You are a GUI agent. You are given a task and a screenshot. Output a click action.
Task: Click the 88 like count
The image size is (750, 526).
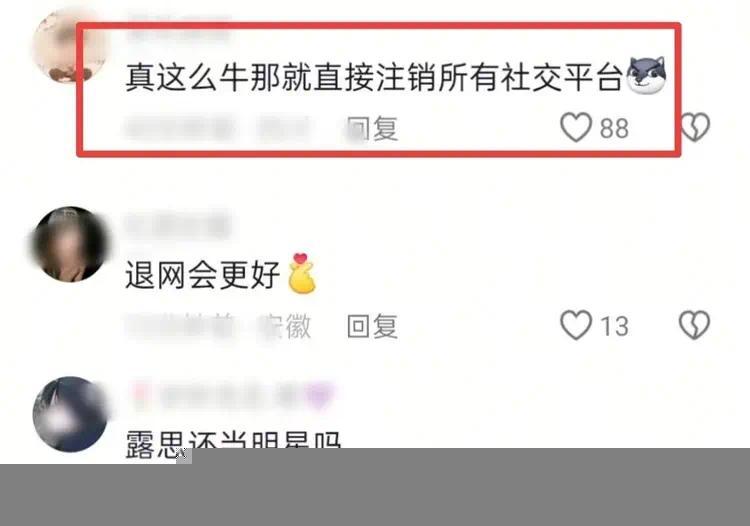[x=614, y=128]
